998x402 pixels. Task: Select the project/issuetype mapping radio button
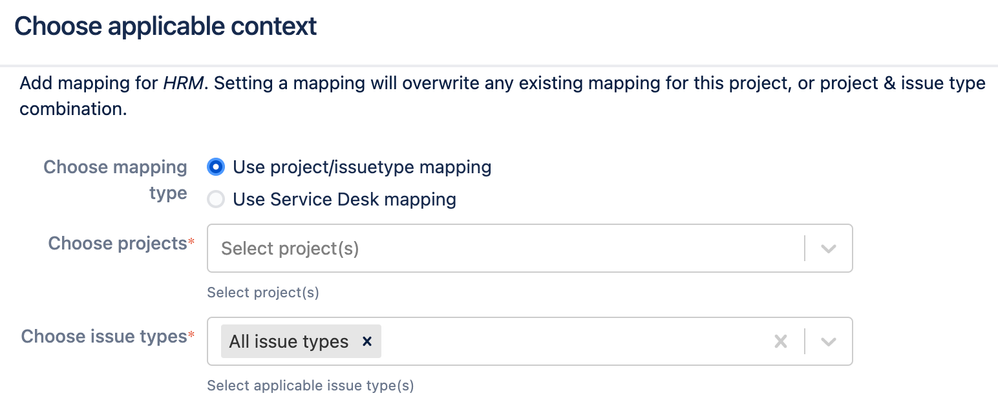pyautogui.click(x=216, y=167)
